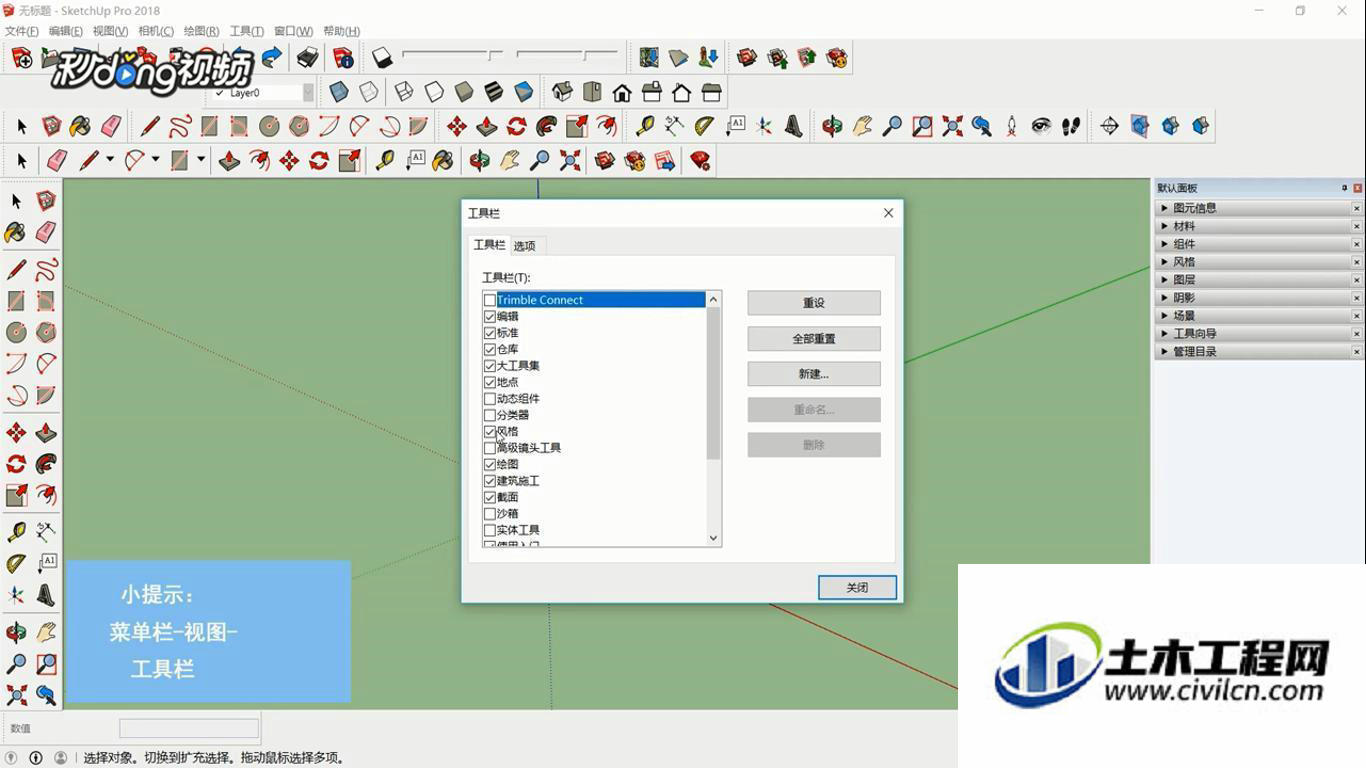Select the Zoom magnifier in left toolbar
Viewport: 1366px width, 768px height.
pos(16,664)
